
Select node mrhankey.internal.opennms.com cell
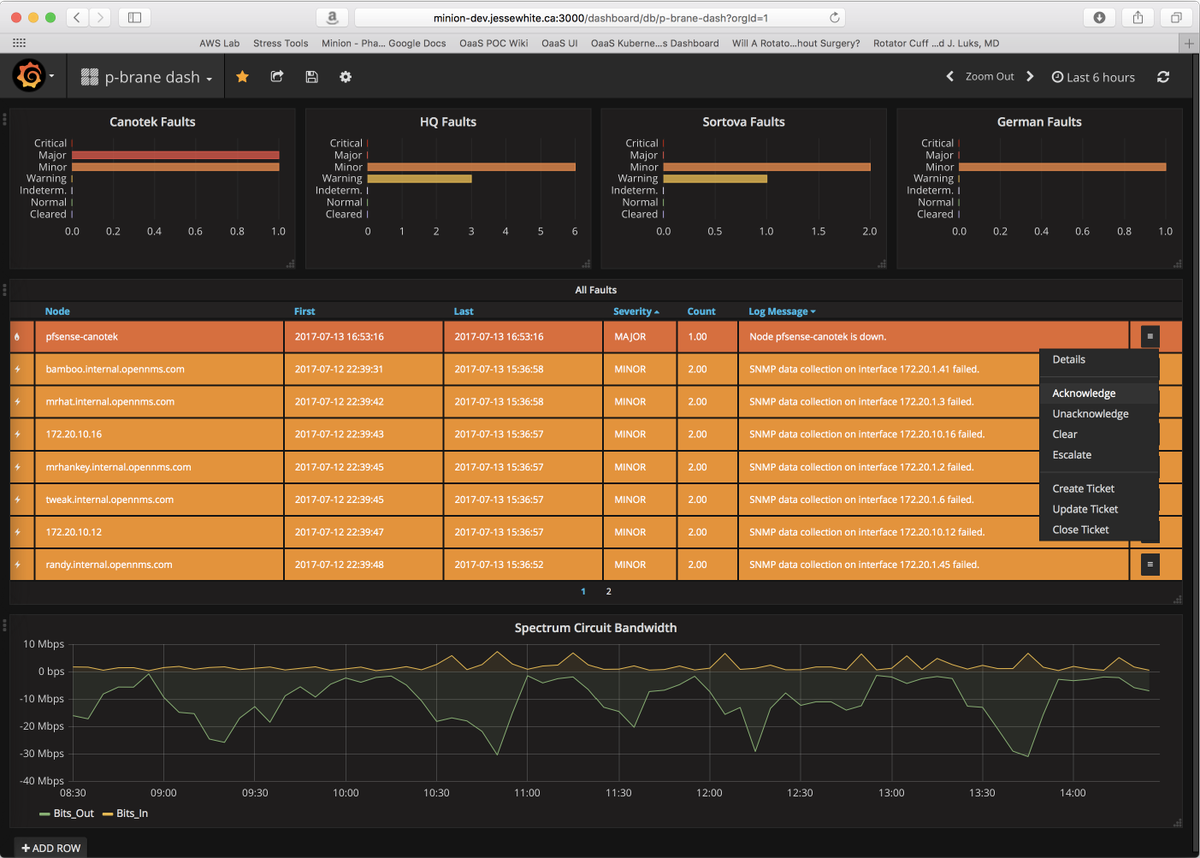click(159, 467)
